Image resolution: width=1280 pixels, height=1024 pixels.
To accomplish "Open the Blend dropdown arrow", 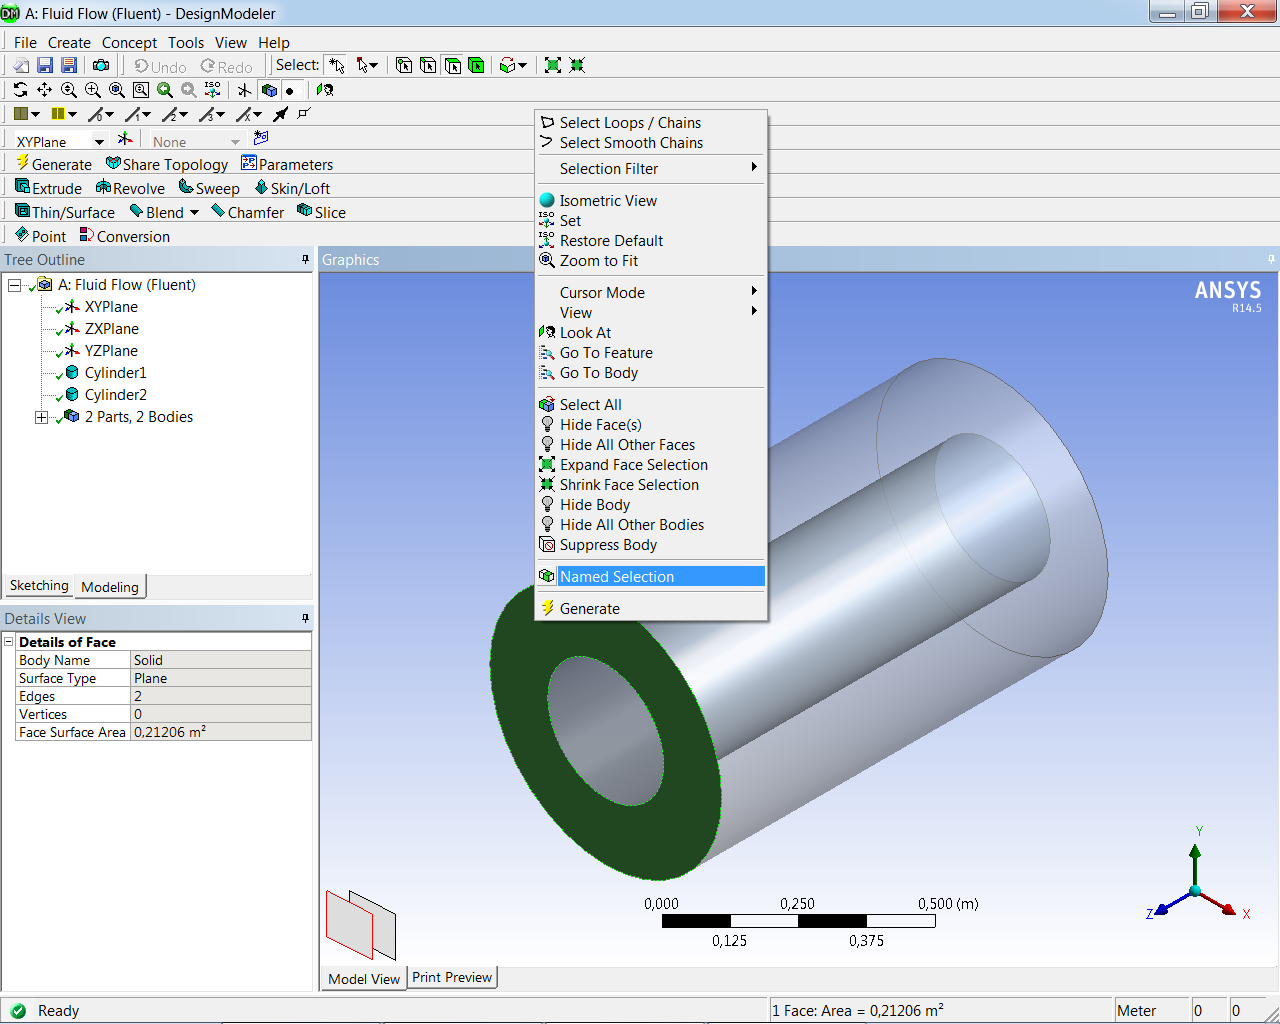I will (194, 212).
